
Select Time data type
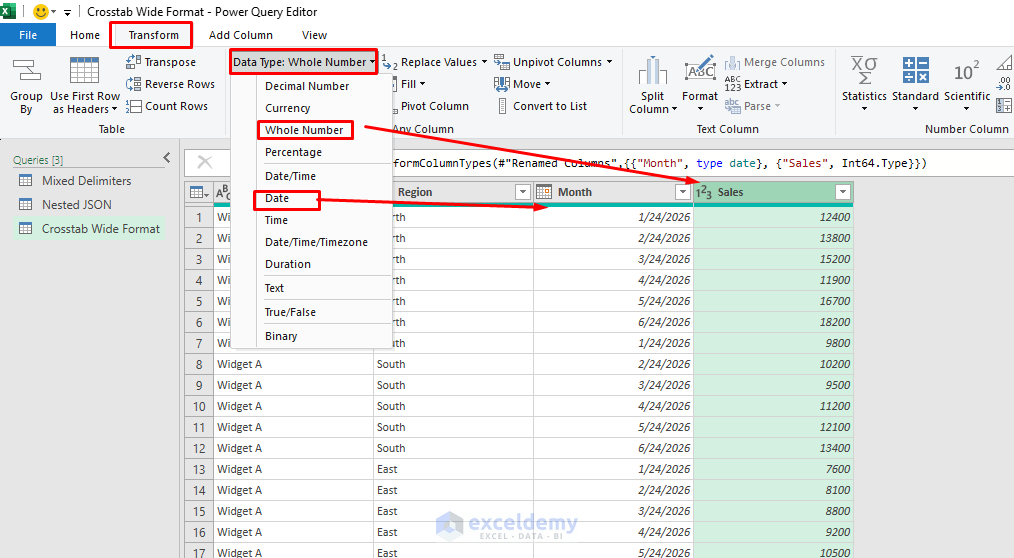(x=276, y=220)
